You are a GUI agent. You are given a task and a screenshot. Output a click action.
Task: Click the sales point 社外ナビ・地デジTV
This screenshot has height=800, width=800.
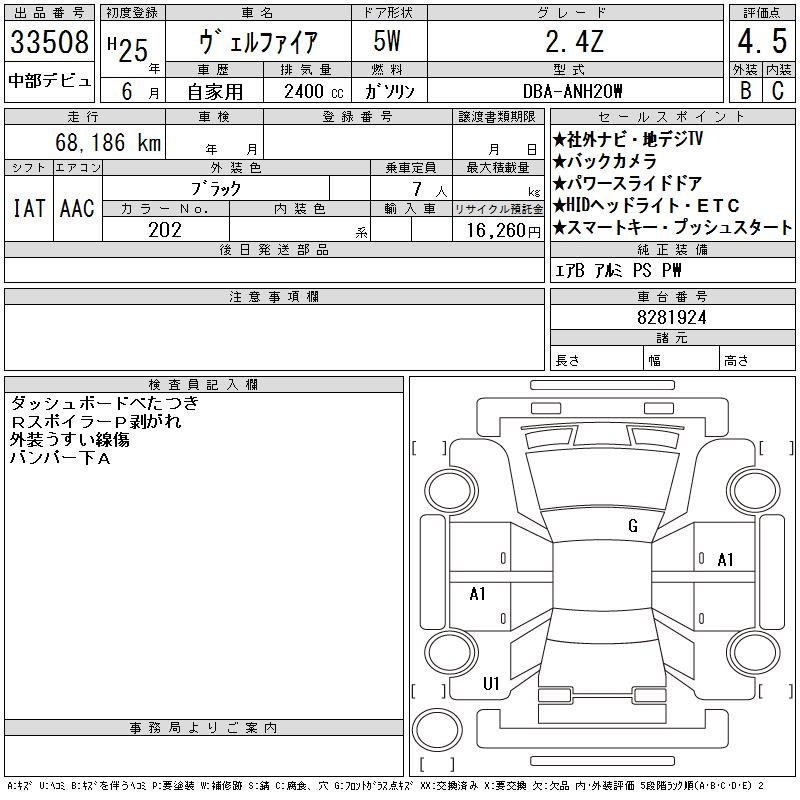[x=628, y=139]
